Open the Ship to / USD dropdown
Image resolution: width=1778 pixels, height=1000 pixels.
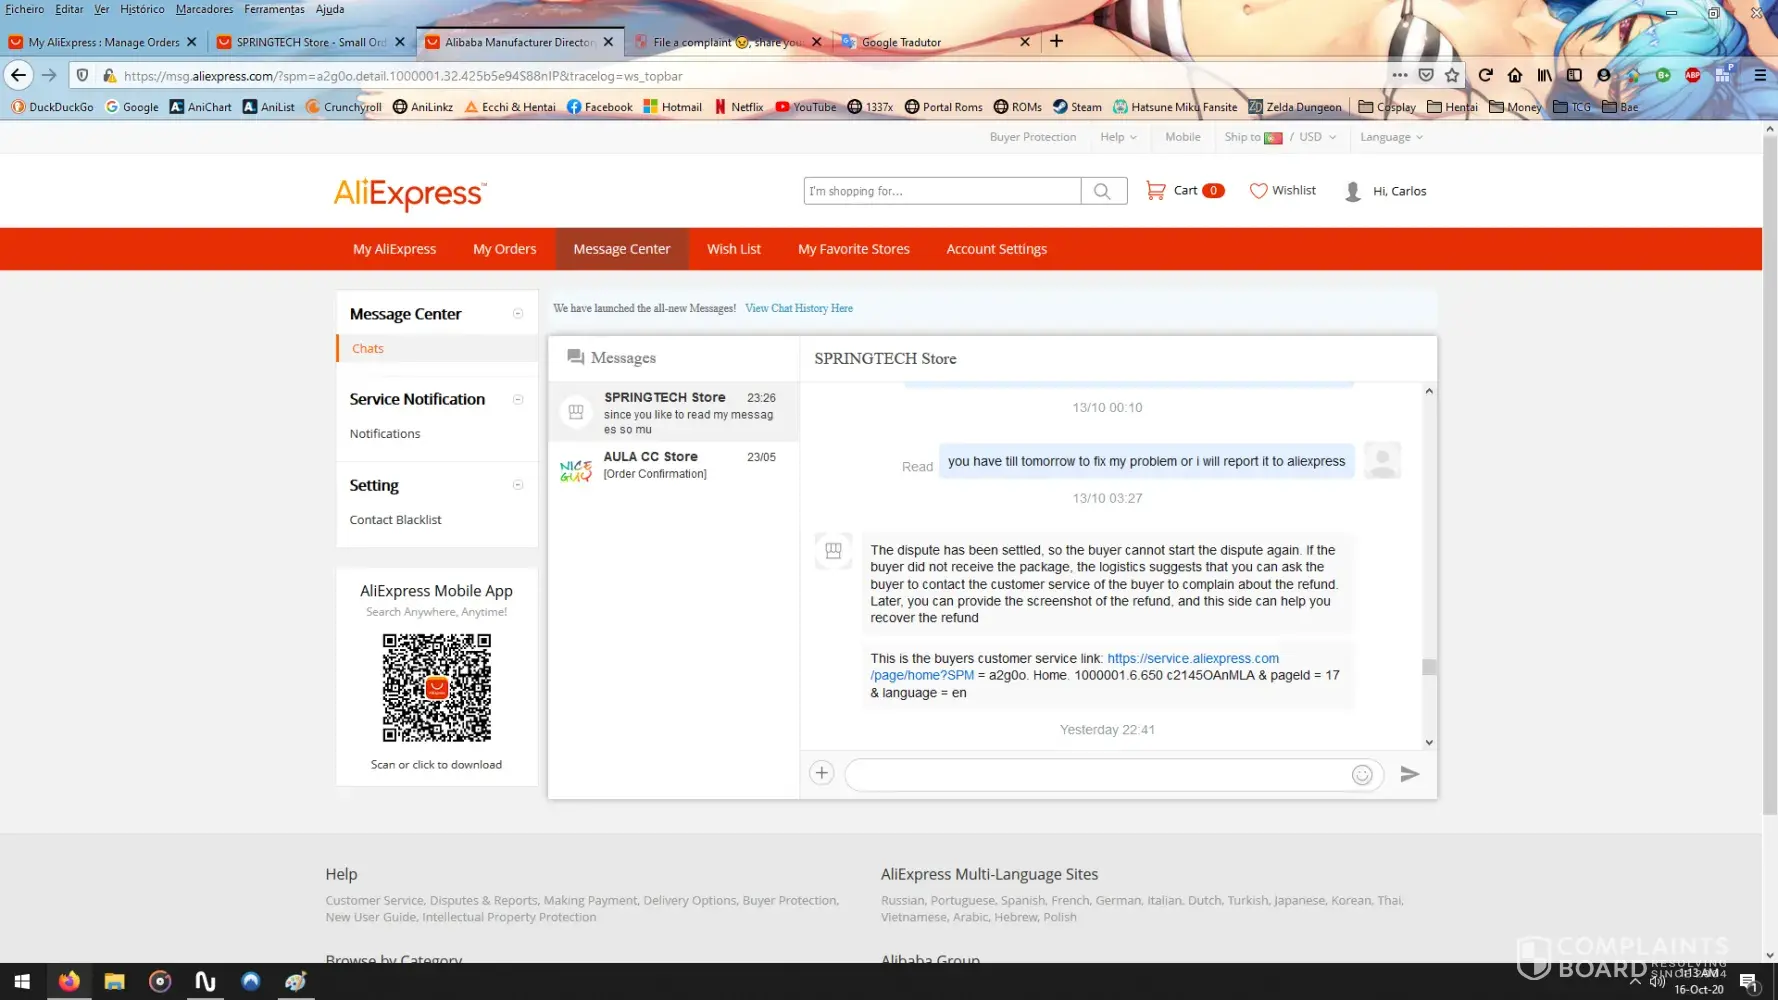tap(1279, 137)
